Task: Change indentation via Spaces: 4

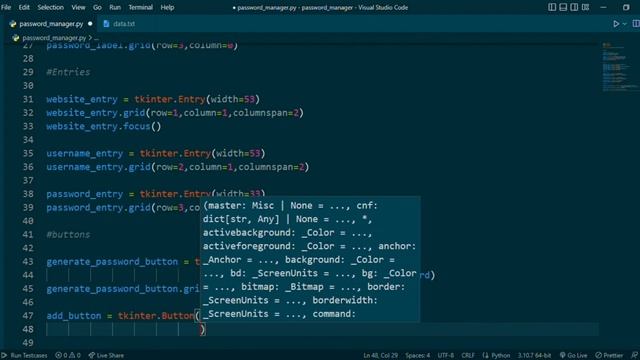Action: pos(418,355)
